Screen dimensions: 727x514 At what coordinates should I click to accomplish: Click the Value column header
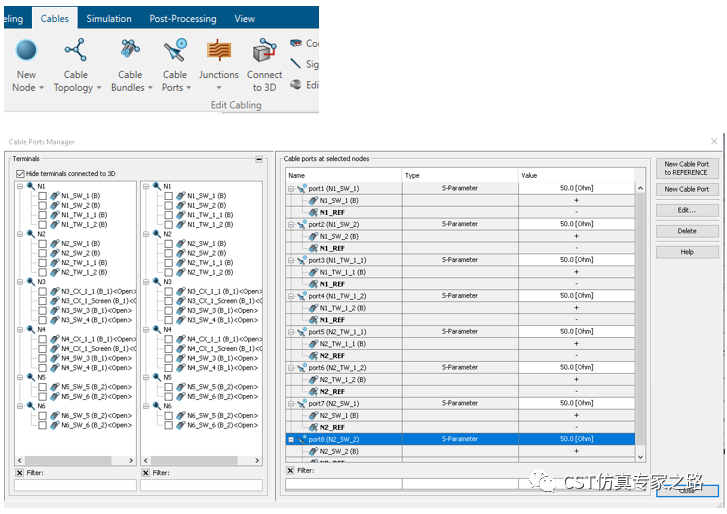[576, 176]
